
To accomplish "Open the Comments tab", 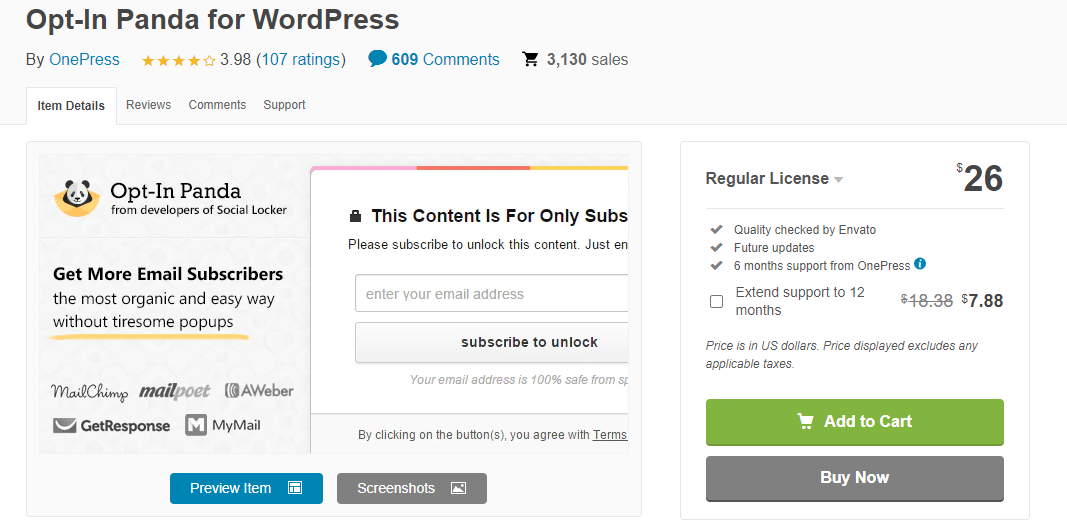I will (x=217, y=105).
